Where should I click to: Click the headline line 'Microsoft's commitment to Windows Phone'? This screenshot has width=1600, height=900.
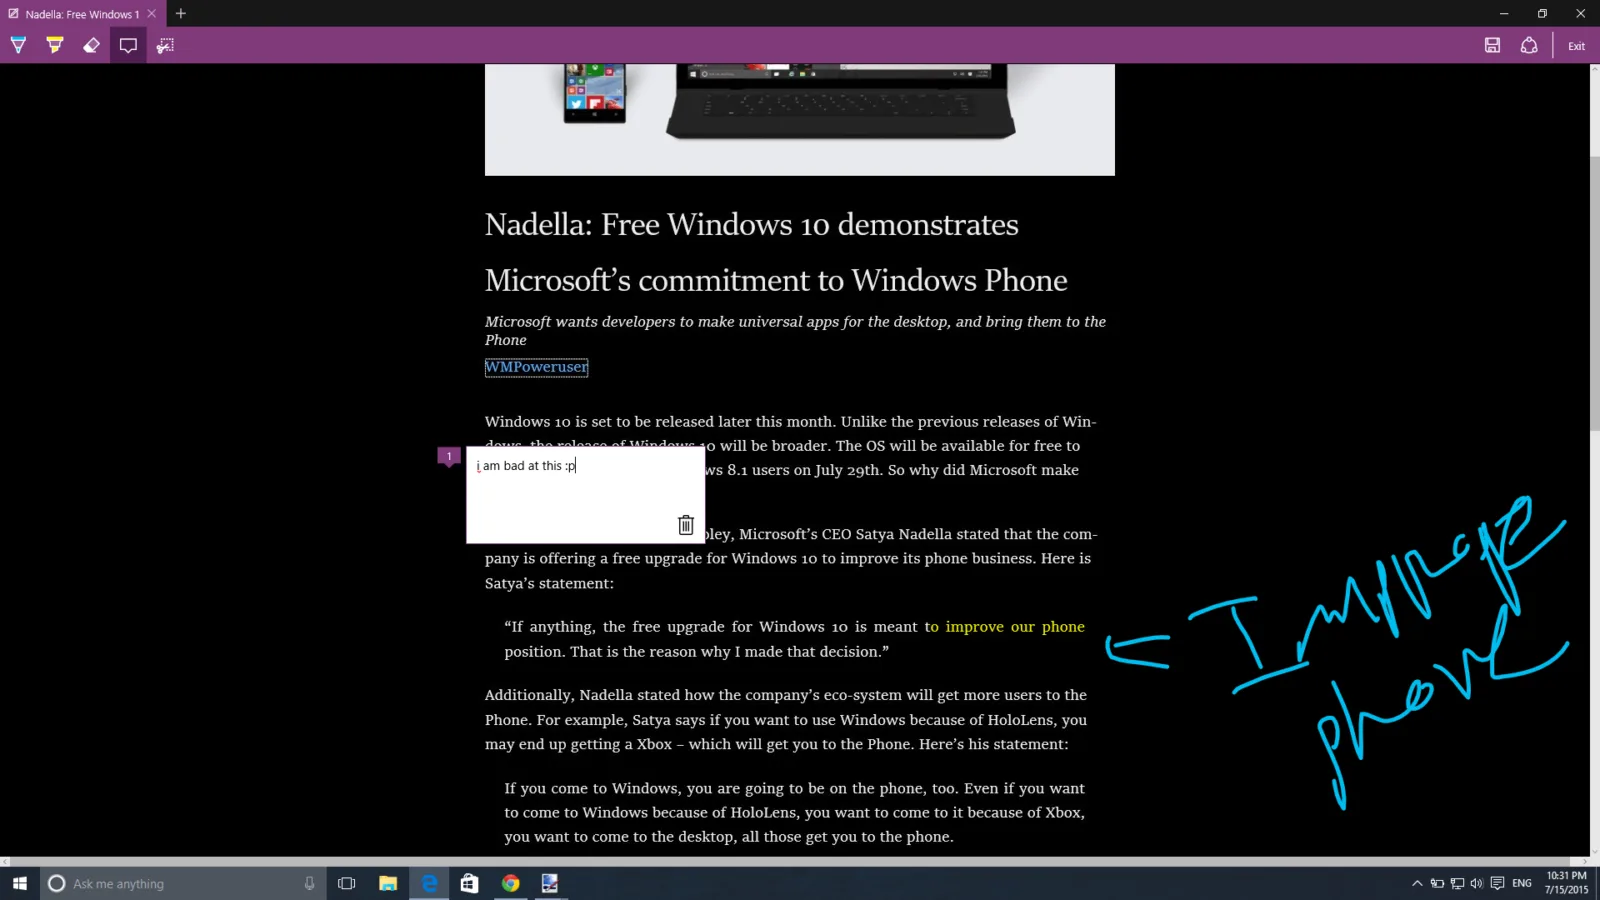[776, 280]
